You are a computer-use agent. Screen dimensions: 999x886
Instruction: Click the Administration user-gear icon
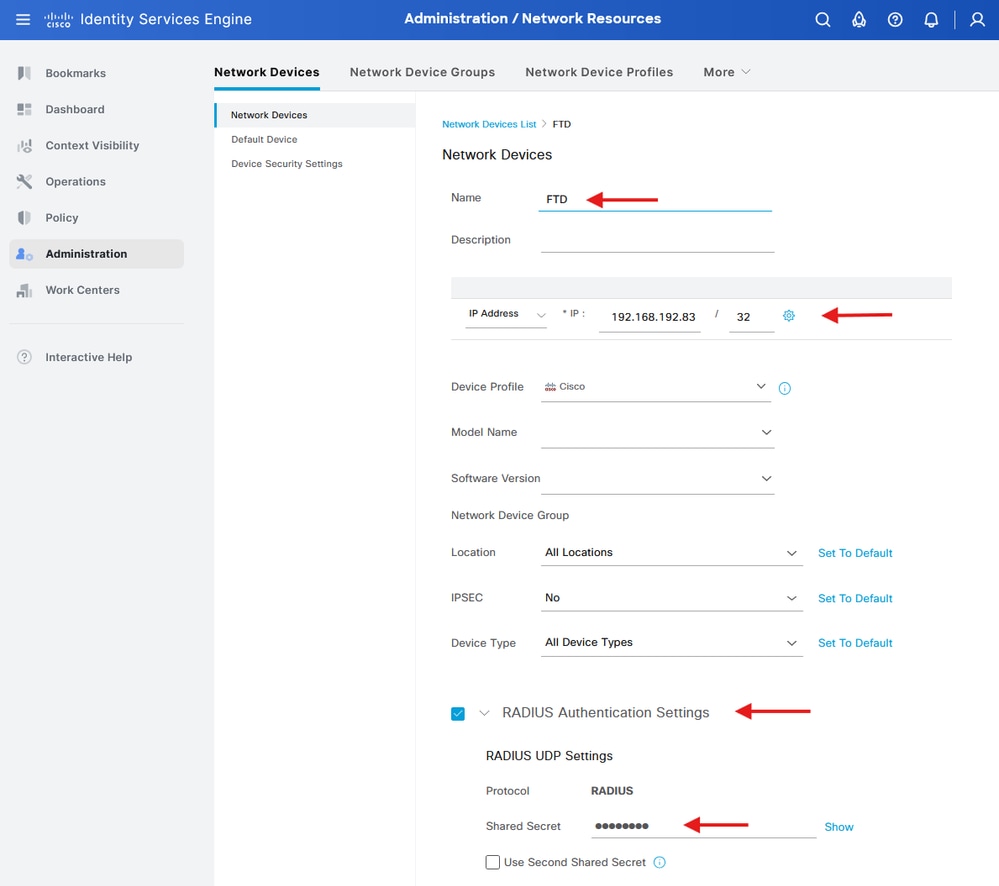pos(24,254)
